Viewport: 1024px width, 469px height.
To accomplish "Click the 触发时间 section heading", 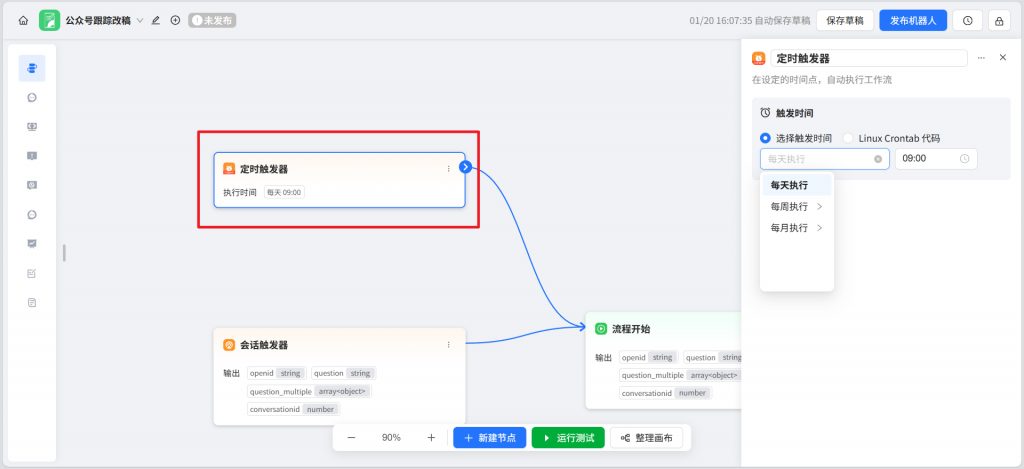I will [x=795, y=112].
